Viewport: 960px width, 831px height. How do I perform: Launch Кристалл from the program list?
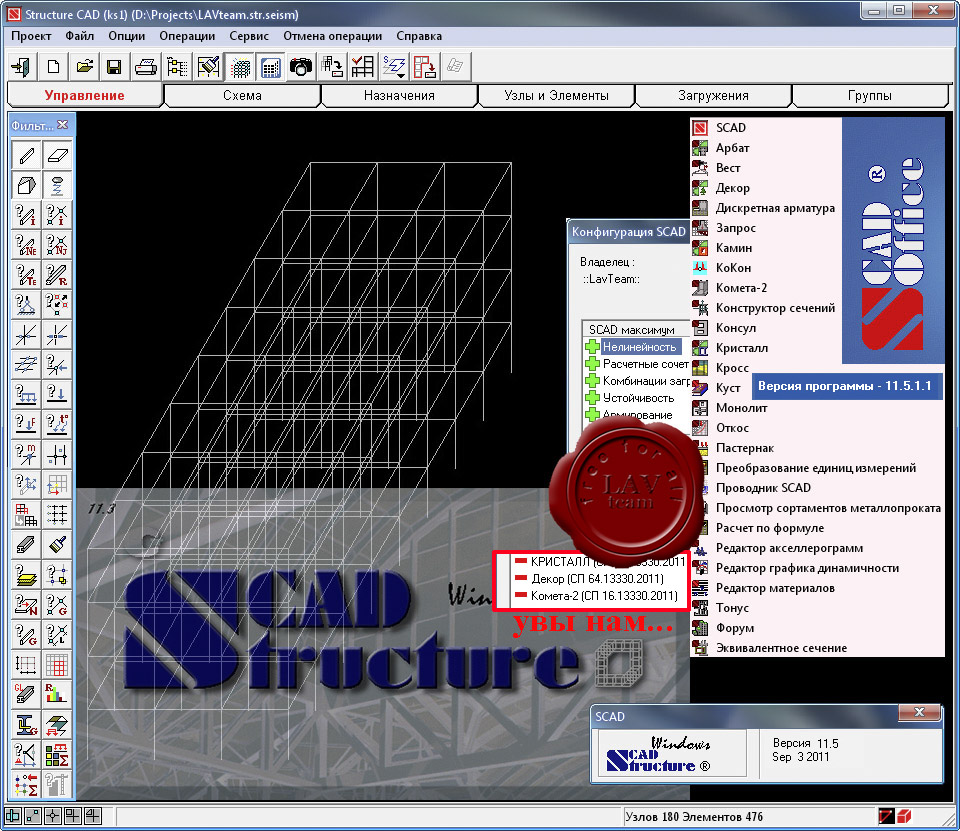741,348
